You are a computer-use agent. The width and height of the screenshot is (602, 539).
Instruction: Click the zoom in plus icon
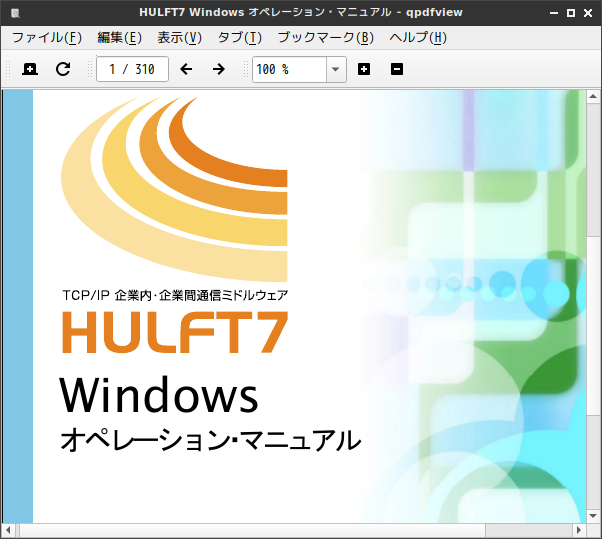364,69
